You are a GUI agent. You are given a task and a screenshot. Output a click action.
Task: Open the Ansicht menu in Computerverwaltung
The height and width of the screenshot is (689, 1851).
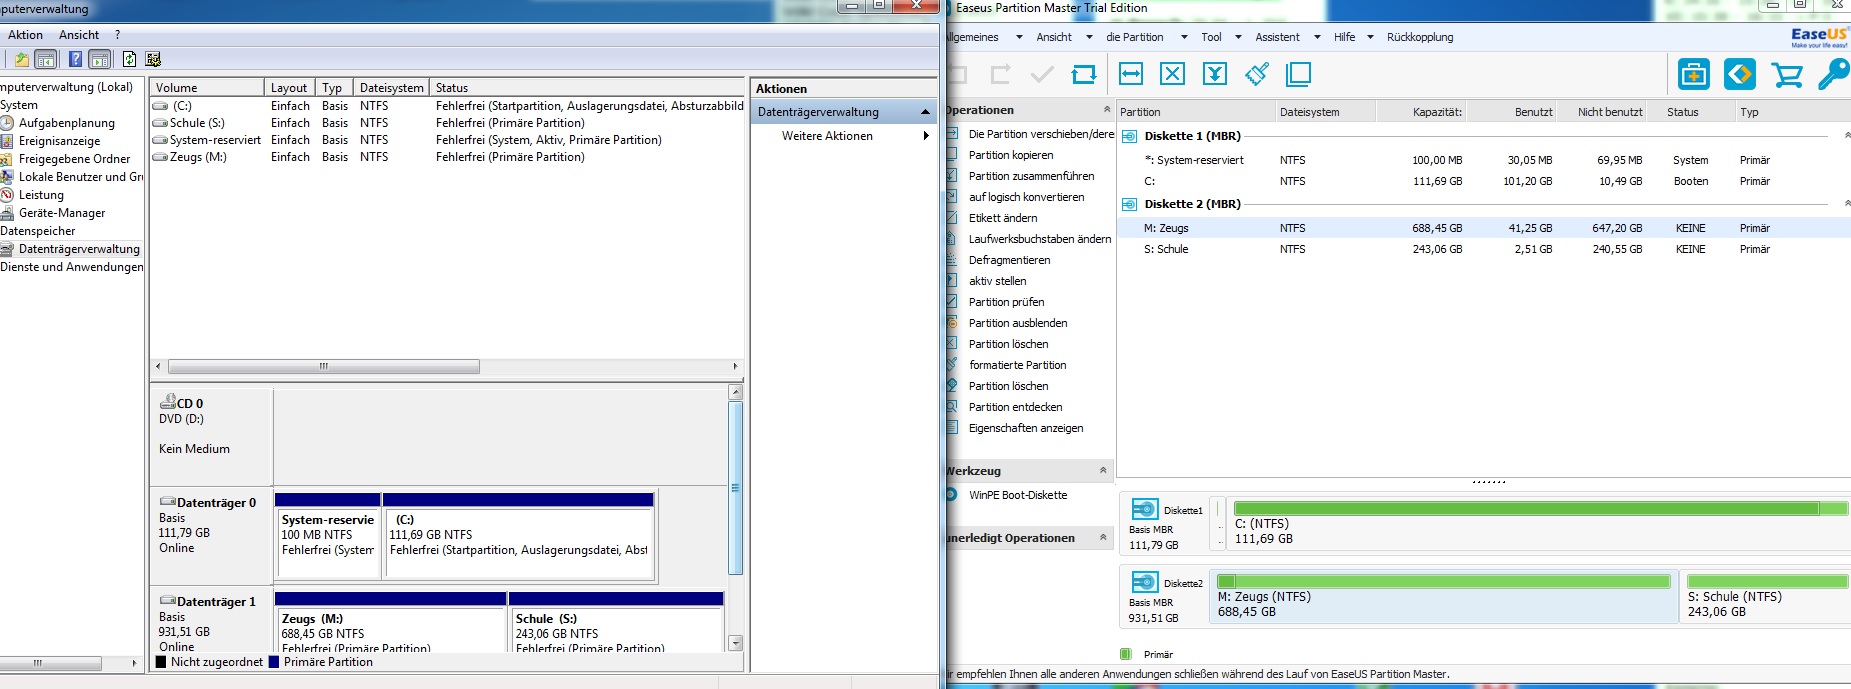tap(79, 35)
